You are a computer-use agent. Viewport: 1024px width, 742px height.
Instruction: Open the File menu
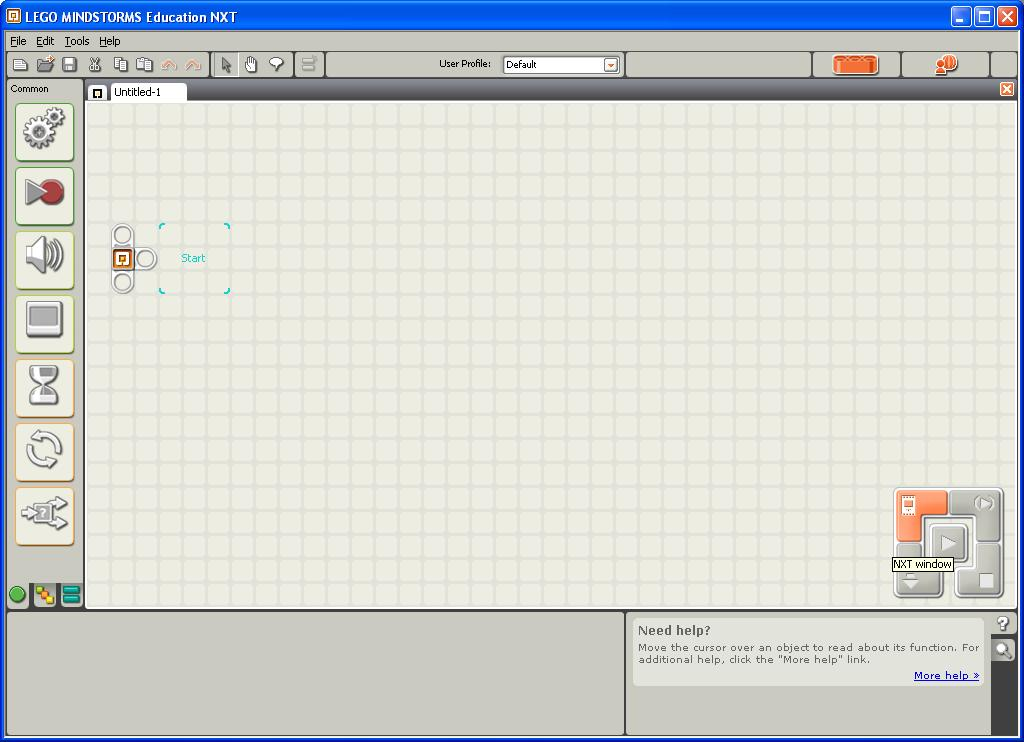[18, 41]
